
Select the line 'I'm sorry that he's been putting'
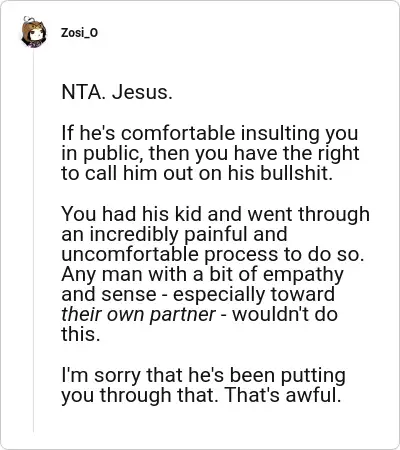point(203,376)
